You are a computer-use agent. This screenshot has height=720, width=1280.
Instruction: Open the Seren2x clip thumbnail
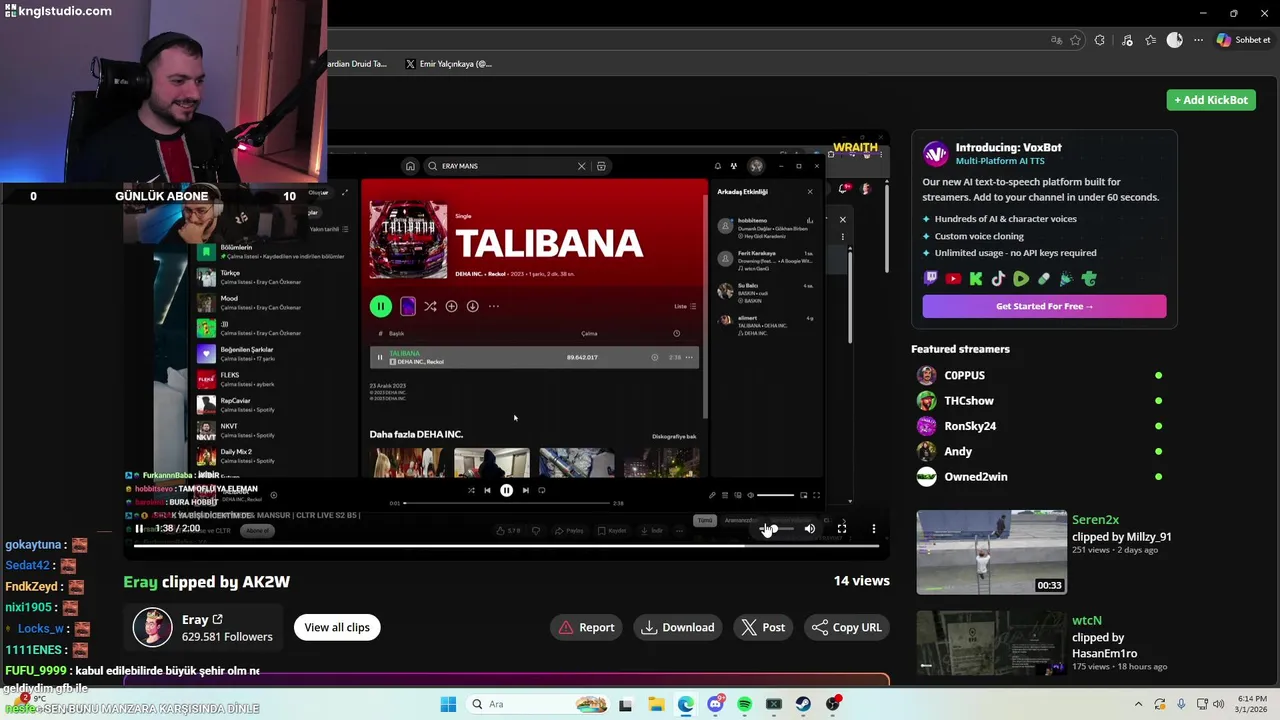click(x=992, y=552)
